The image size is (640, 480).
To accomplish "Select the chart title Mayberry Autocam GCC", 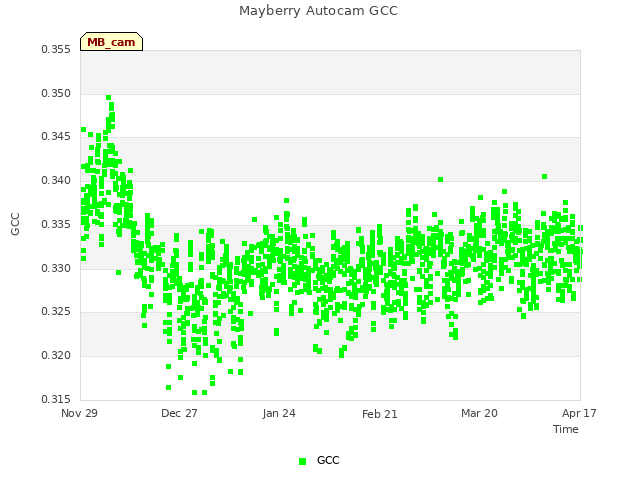I will (x=318, y=11).
